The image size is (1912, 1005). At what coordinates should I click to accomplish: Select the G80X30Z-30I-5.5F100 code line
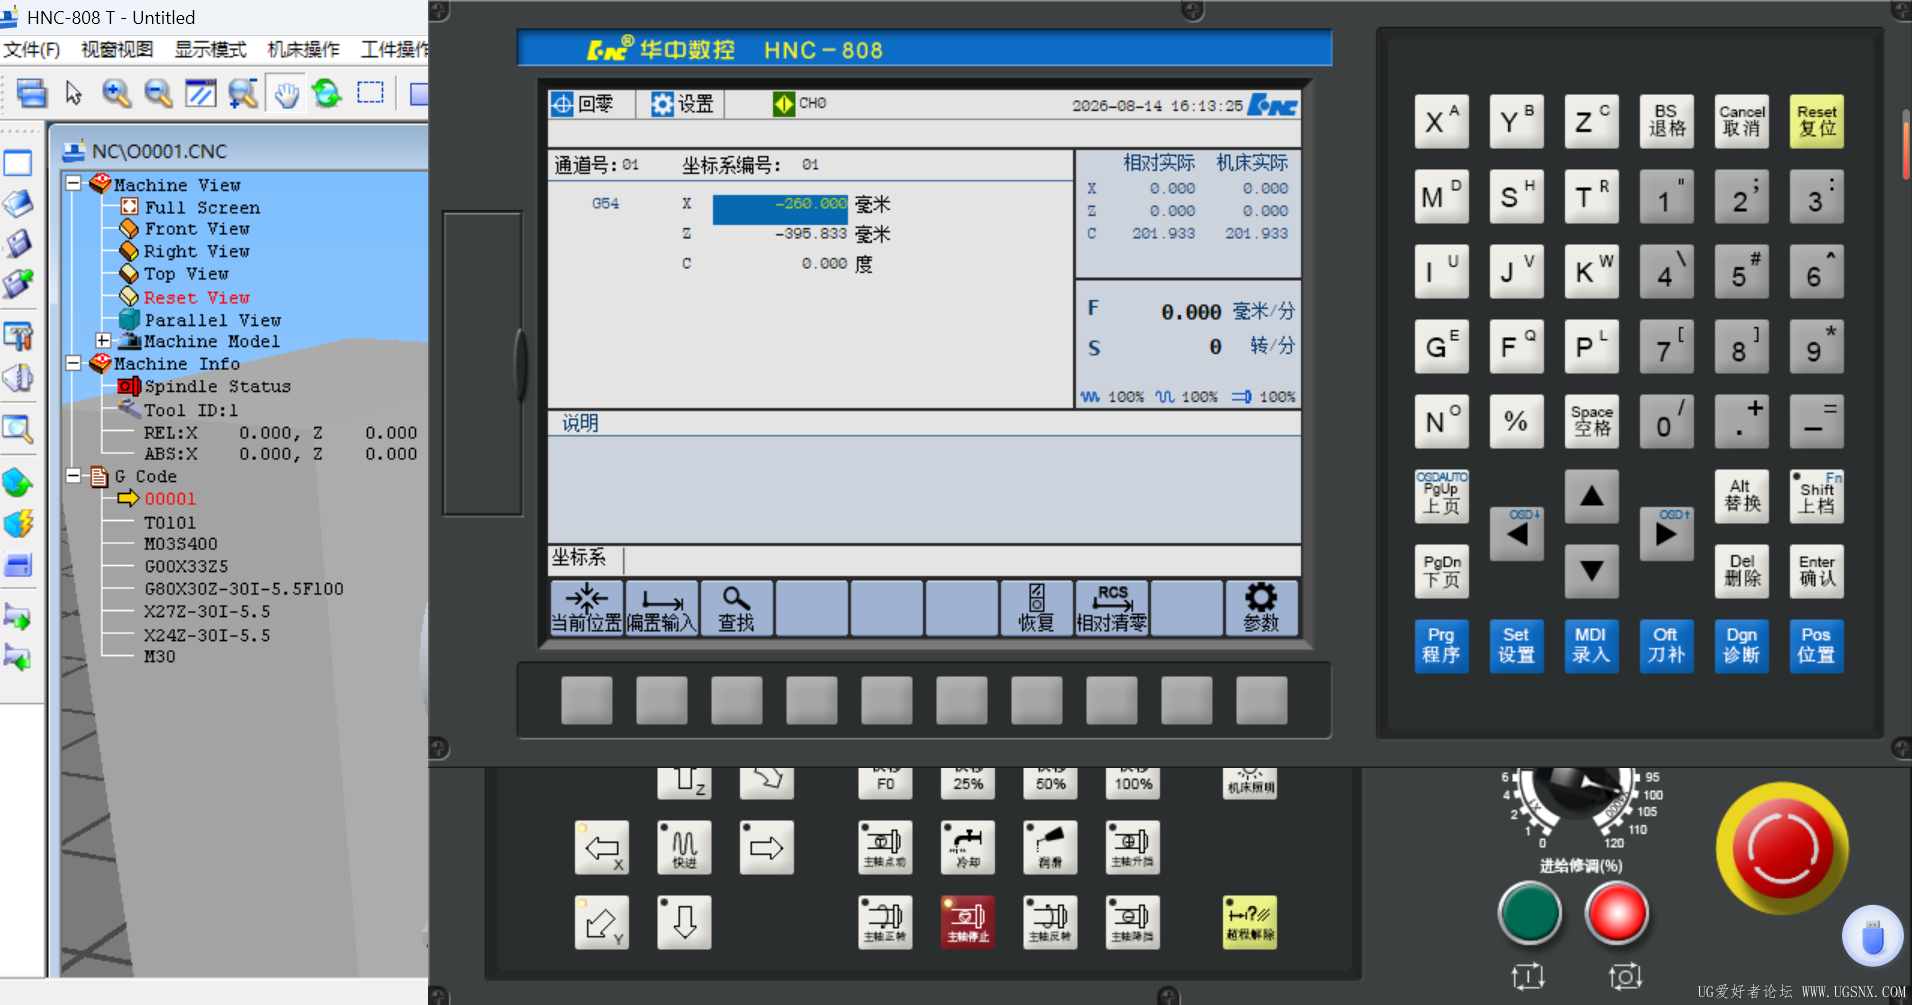(244, 589)
